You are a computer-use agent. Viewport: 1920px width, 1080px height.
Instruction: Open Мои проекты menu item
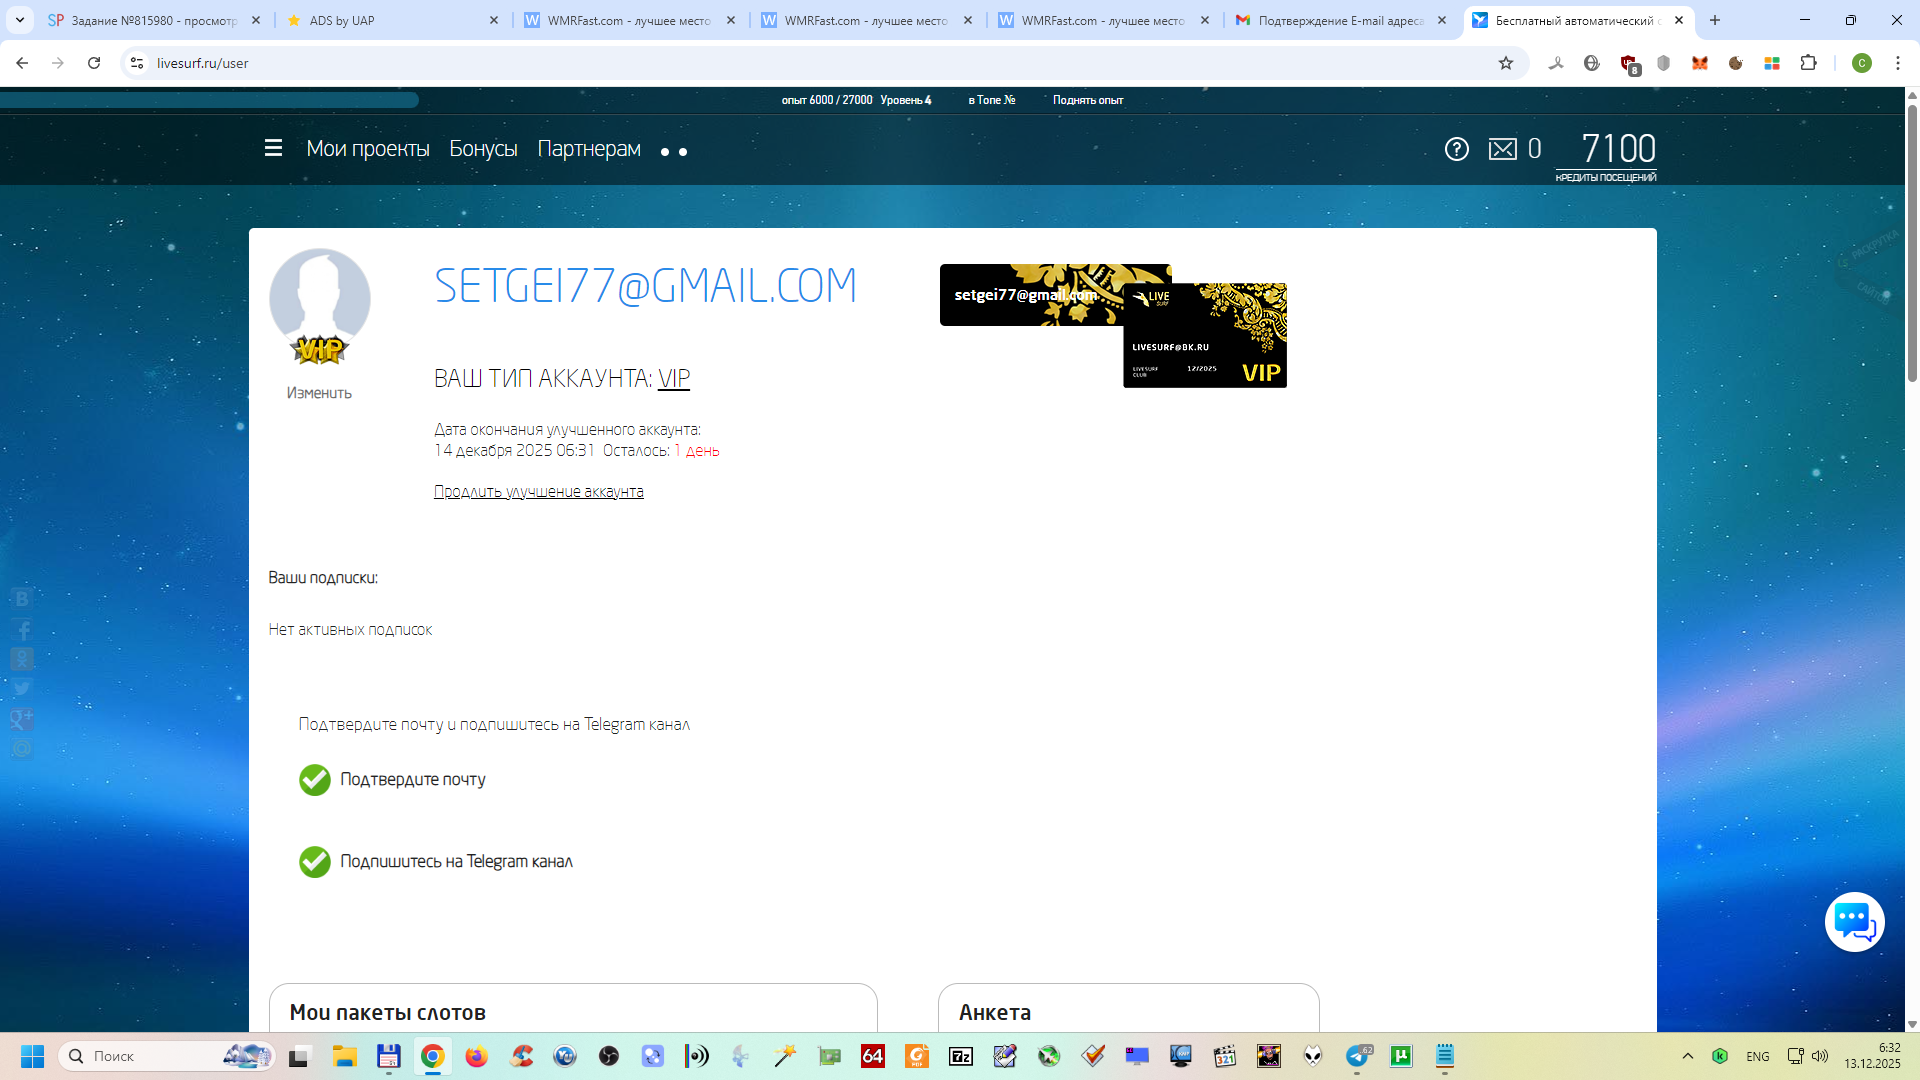(x=368, y=149)
